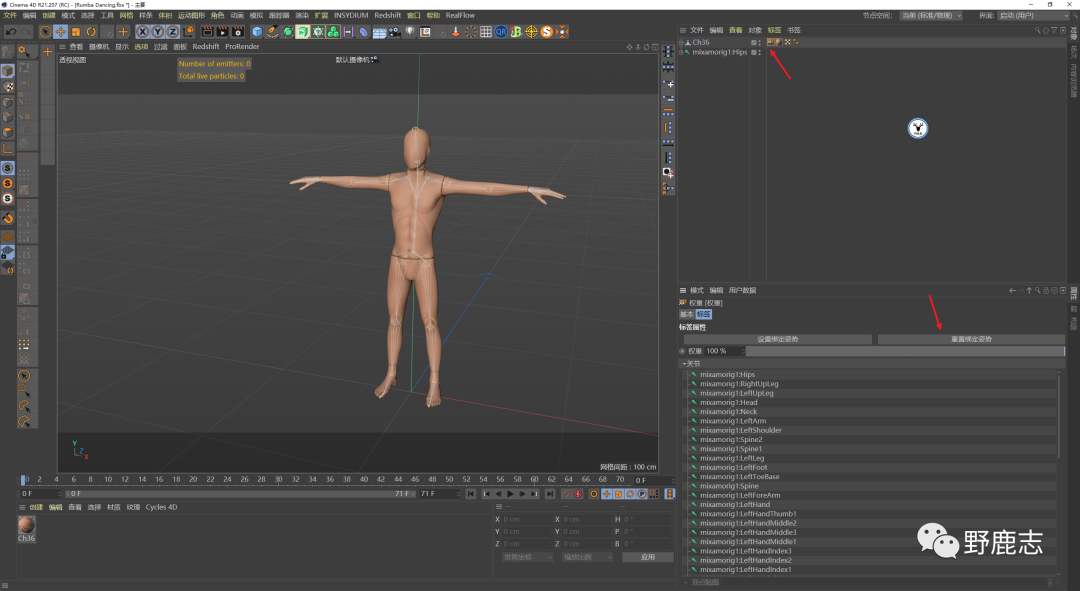This screenshot has width=1080, height=591.
Task: Select the Move tool in the top toolbar
Action: [60, 32]
